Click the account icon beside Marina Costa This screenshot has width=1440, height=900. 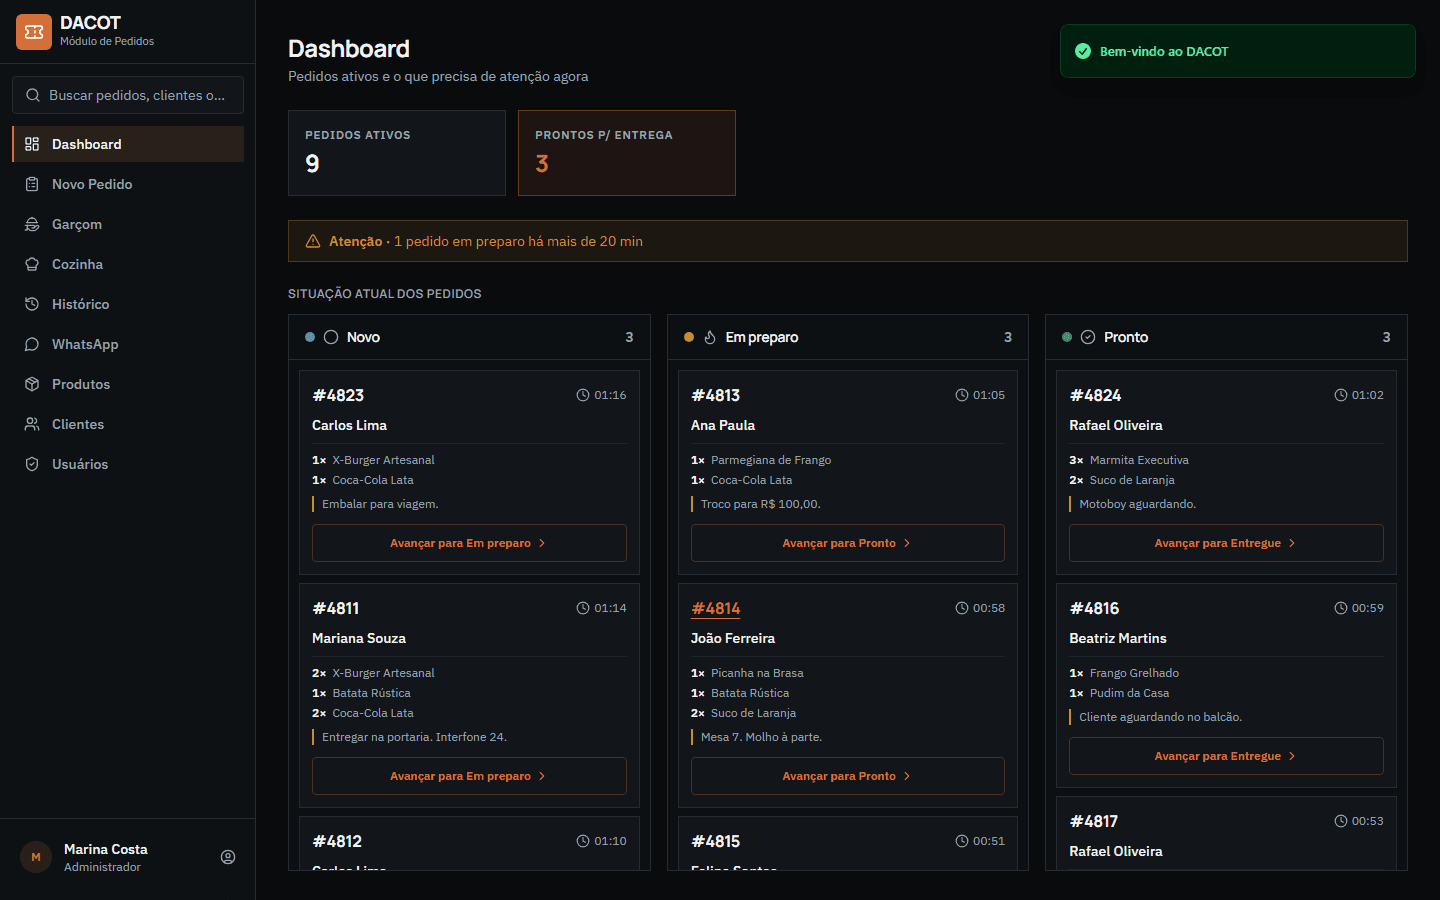coord(228,857)
